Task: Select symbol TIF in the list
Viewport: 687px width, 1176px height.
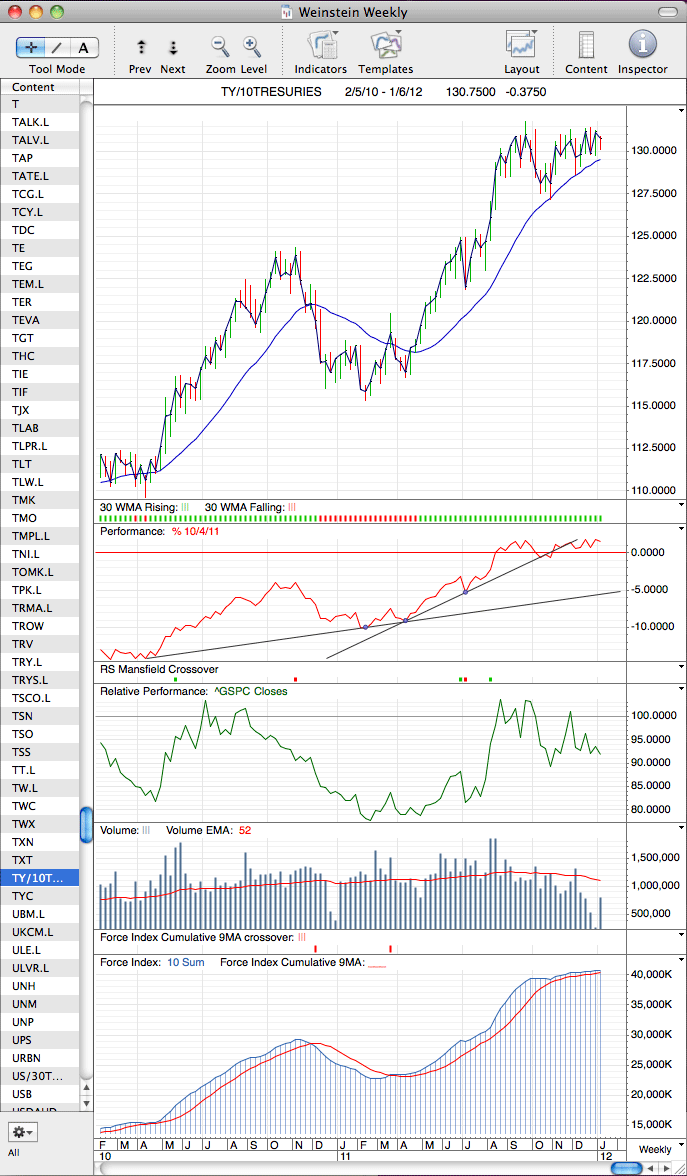Action: tap(40, 392)
